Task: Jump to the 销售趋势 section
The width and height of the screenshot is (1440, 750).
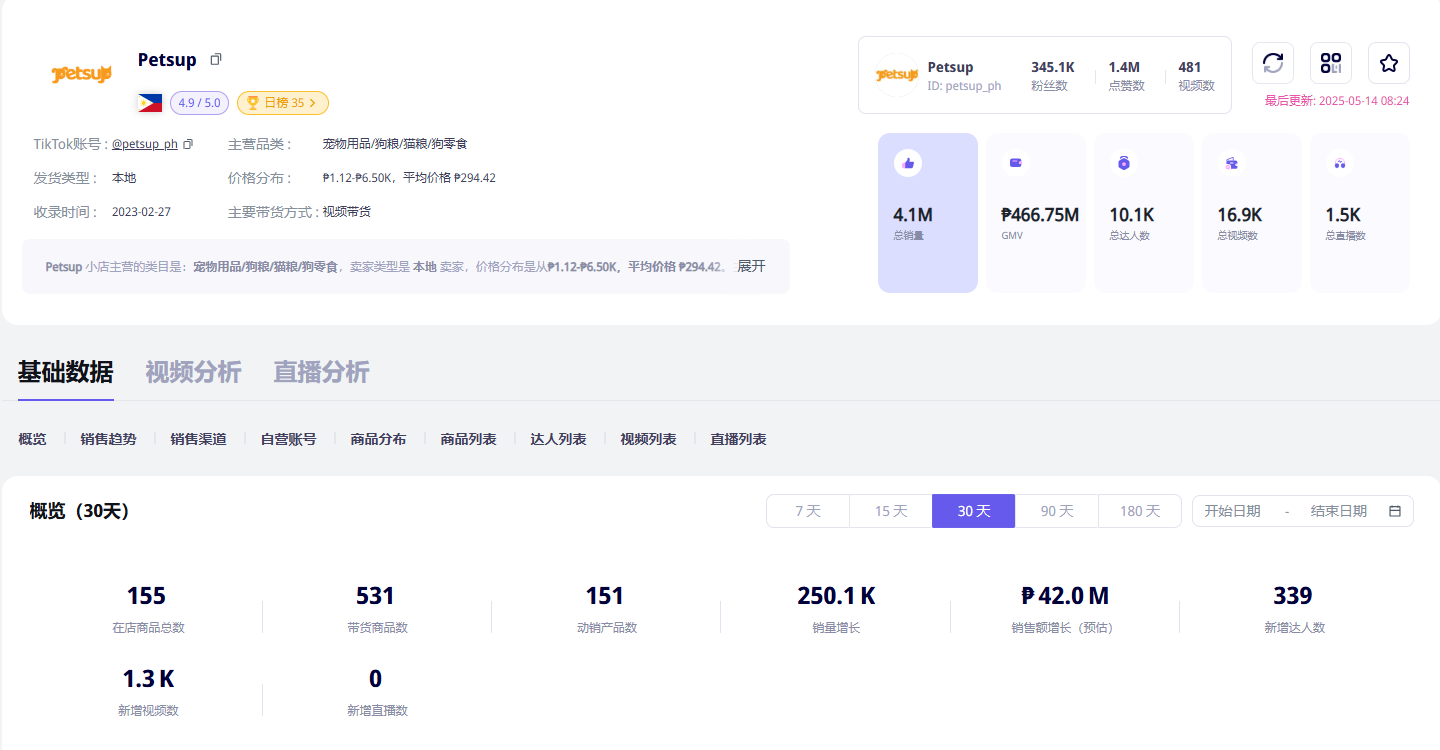Action: 108,439
